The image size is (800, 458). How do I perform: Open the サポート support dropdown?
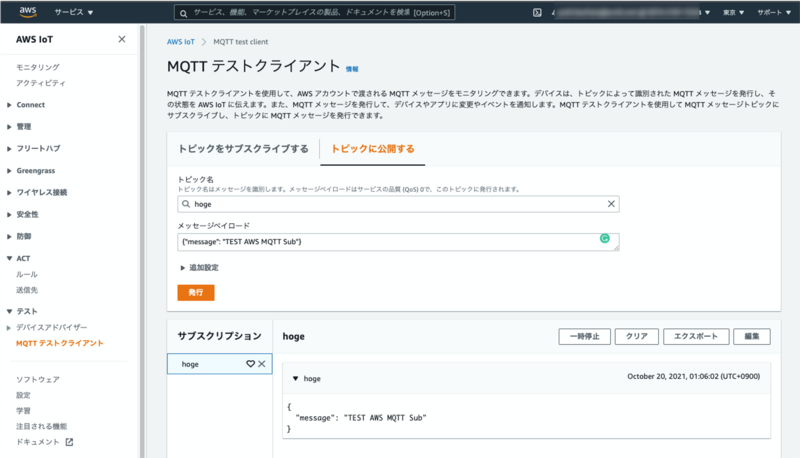pos(773,12)
